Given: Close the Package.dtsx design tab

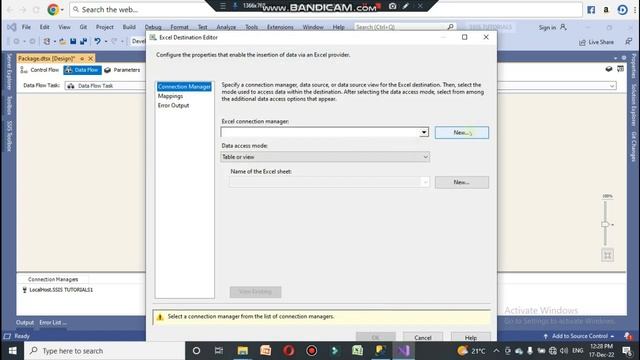Looking at the screenshot, I should pyautogui.click(x=91, y=58).
